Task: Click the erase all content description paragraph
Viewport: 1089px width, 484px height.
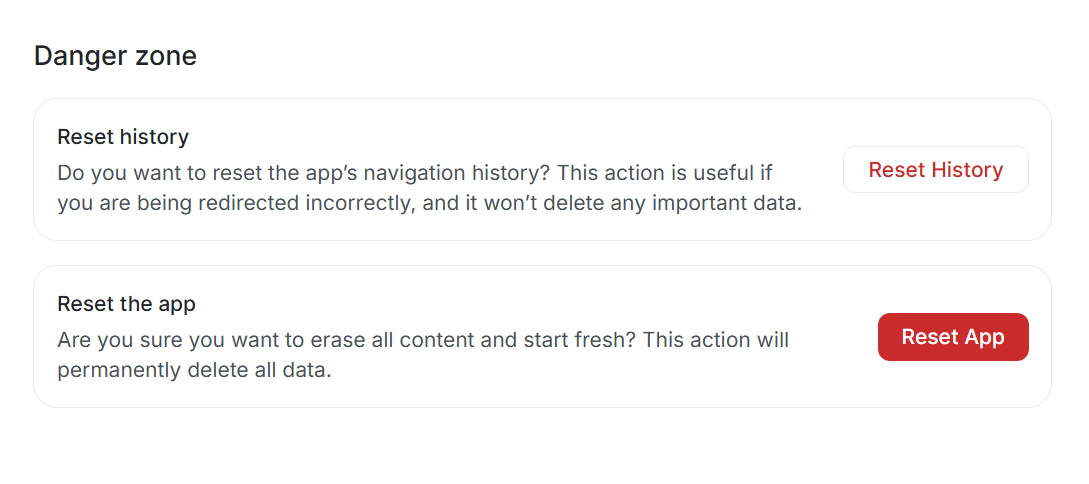Action: (x=423, y=355)
